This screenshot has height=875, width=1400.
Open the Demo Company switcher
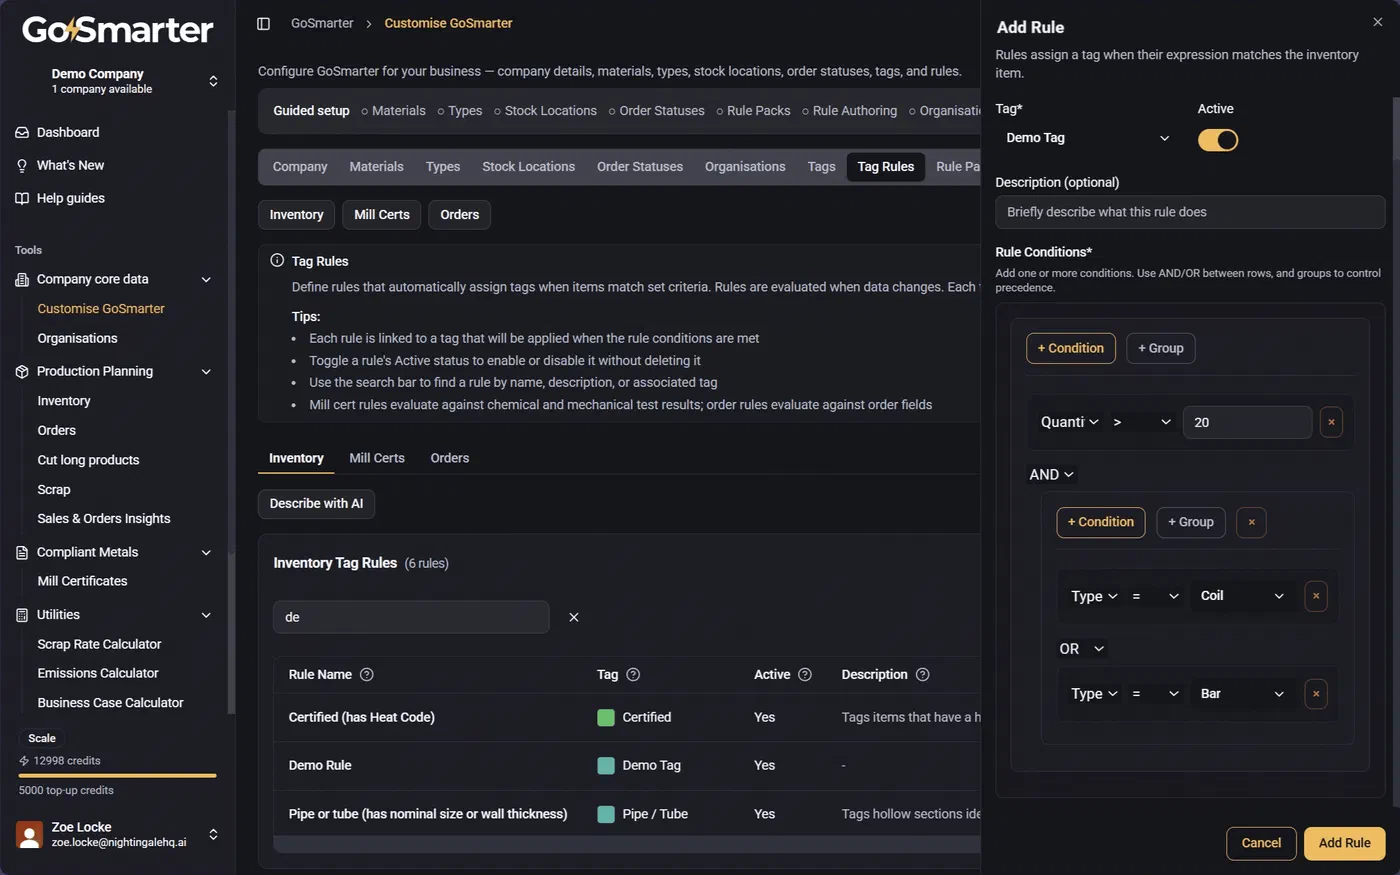(118, 81)
